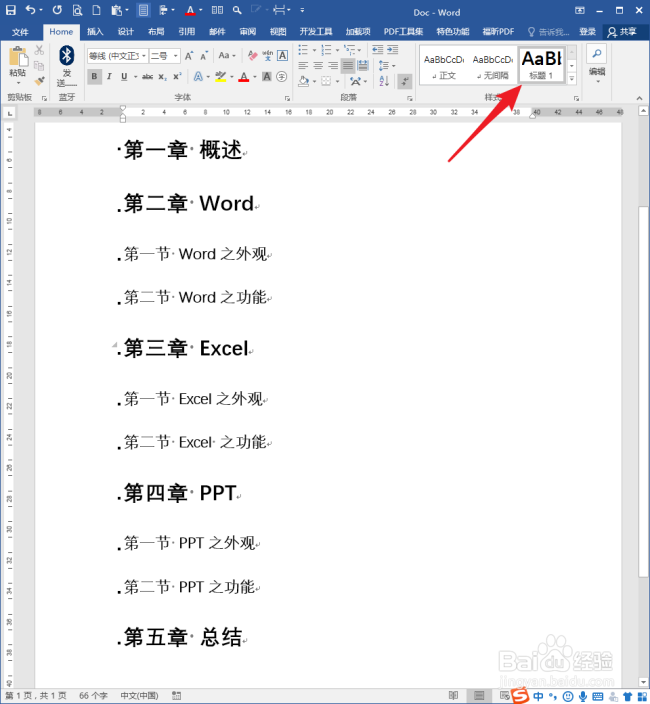Apply character shading (gray A icon)
Viewport: 650px width, 704px height.
267,77
